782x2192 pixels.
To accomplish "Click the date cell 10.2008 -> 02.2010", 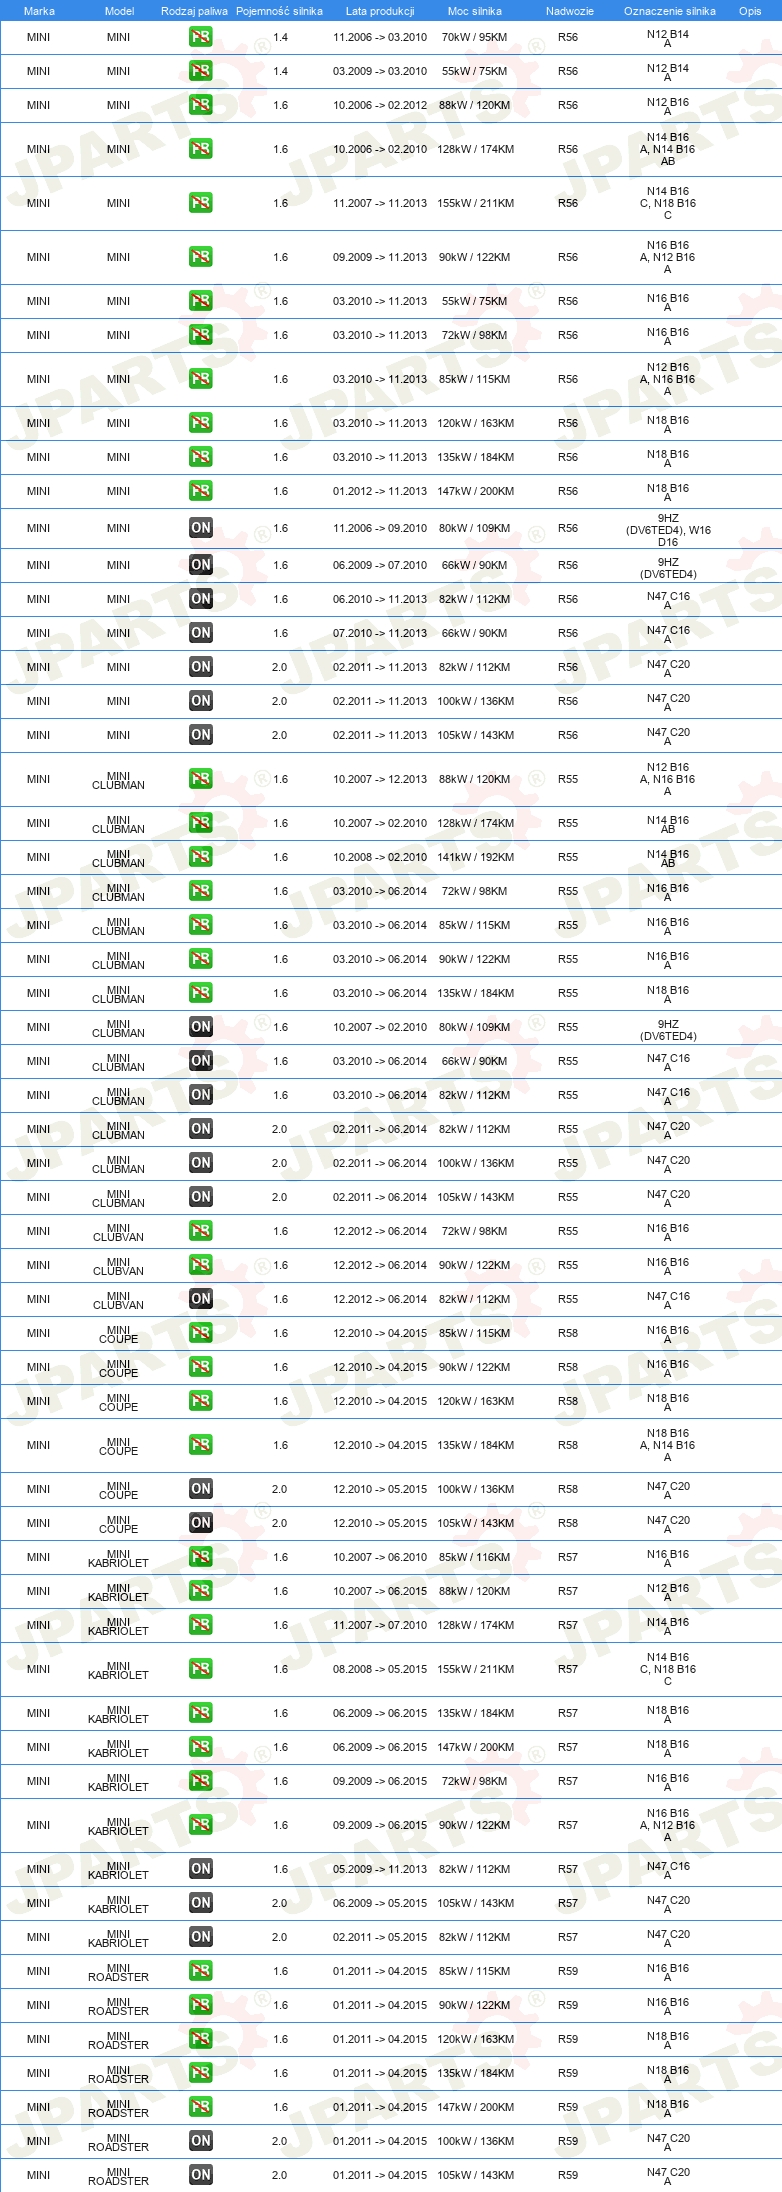I will point(380,857).
